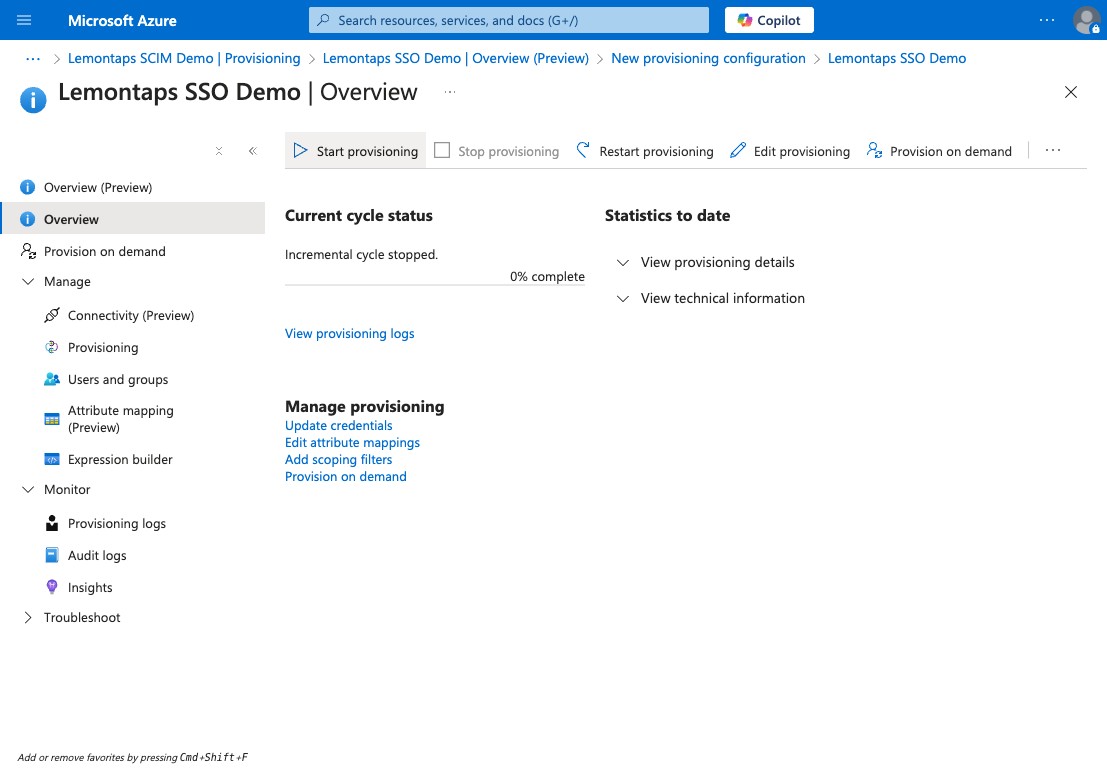Click the Expression builder code icon

coord(52,460)
